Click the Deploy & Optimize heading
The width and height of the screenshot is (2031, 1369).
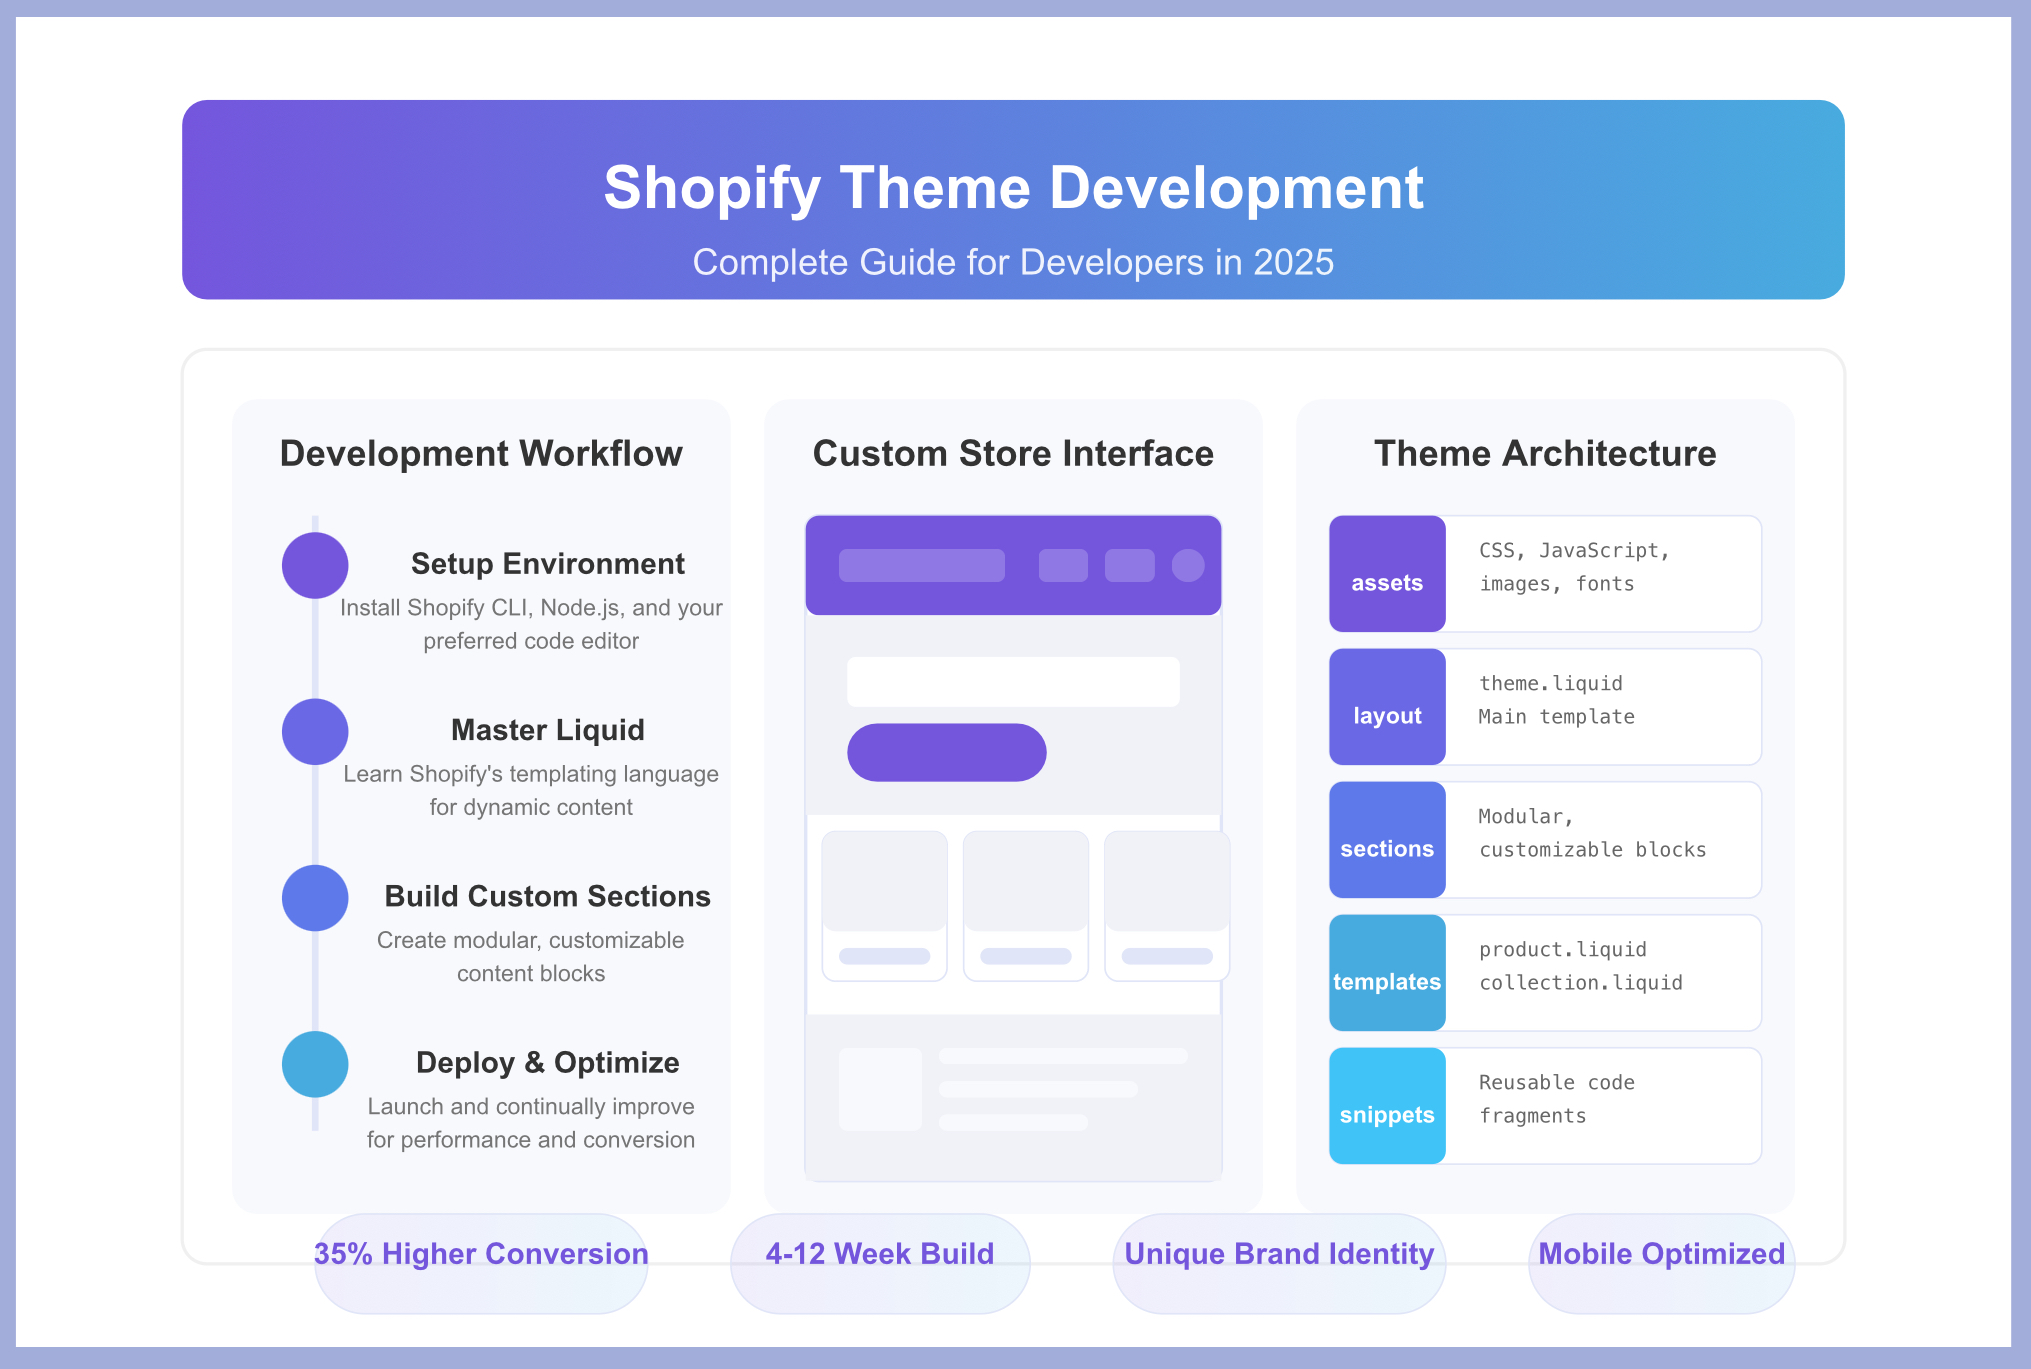[x=548, y=1062]
